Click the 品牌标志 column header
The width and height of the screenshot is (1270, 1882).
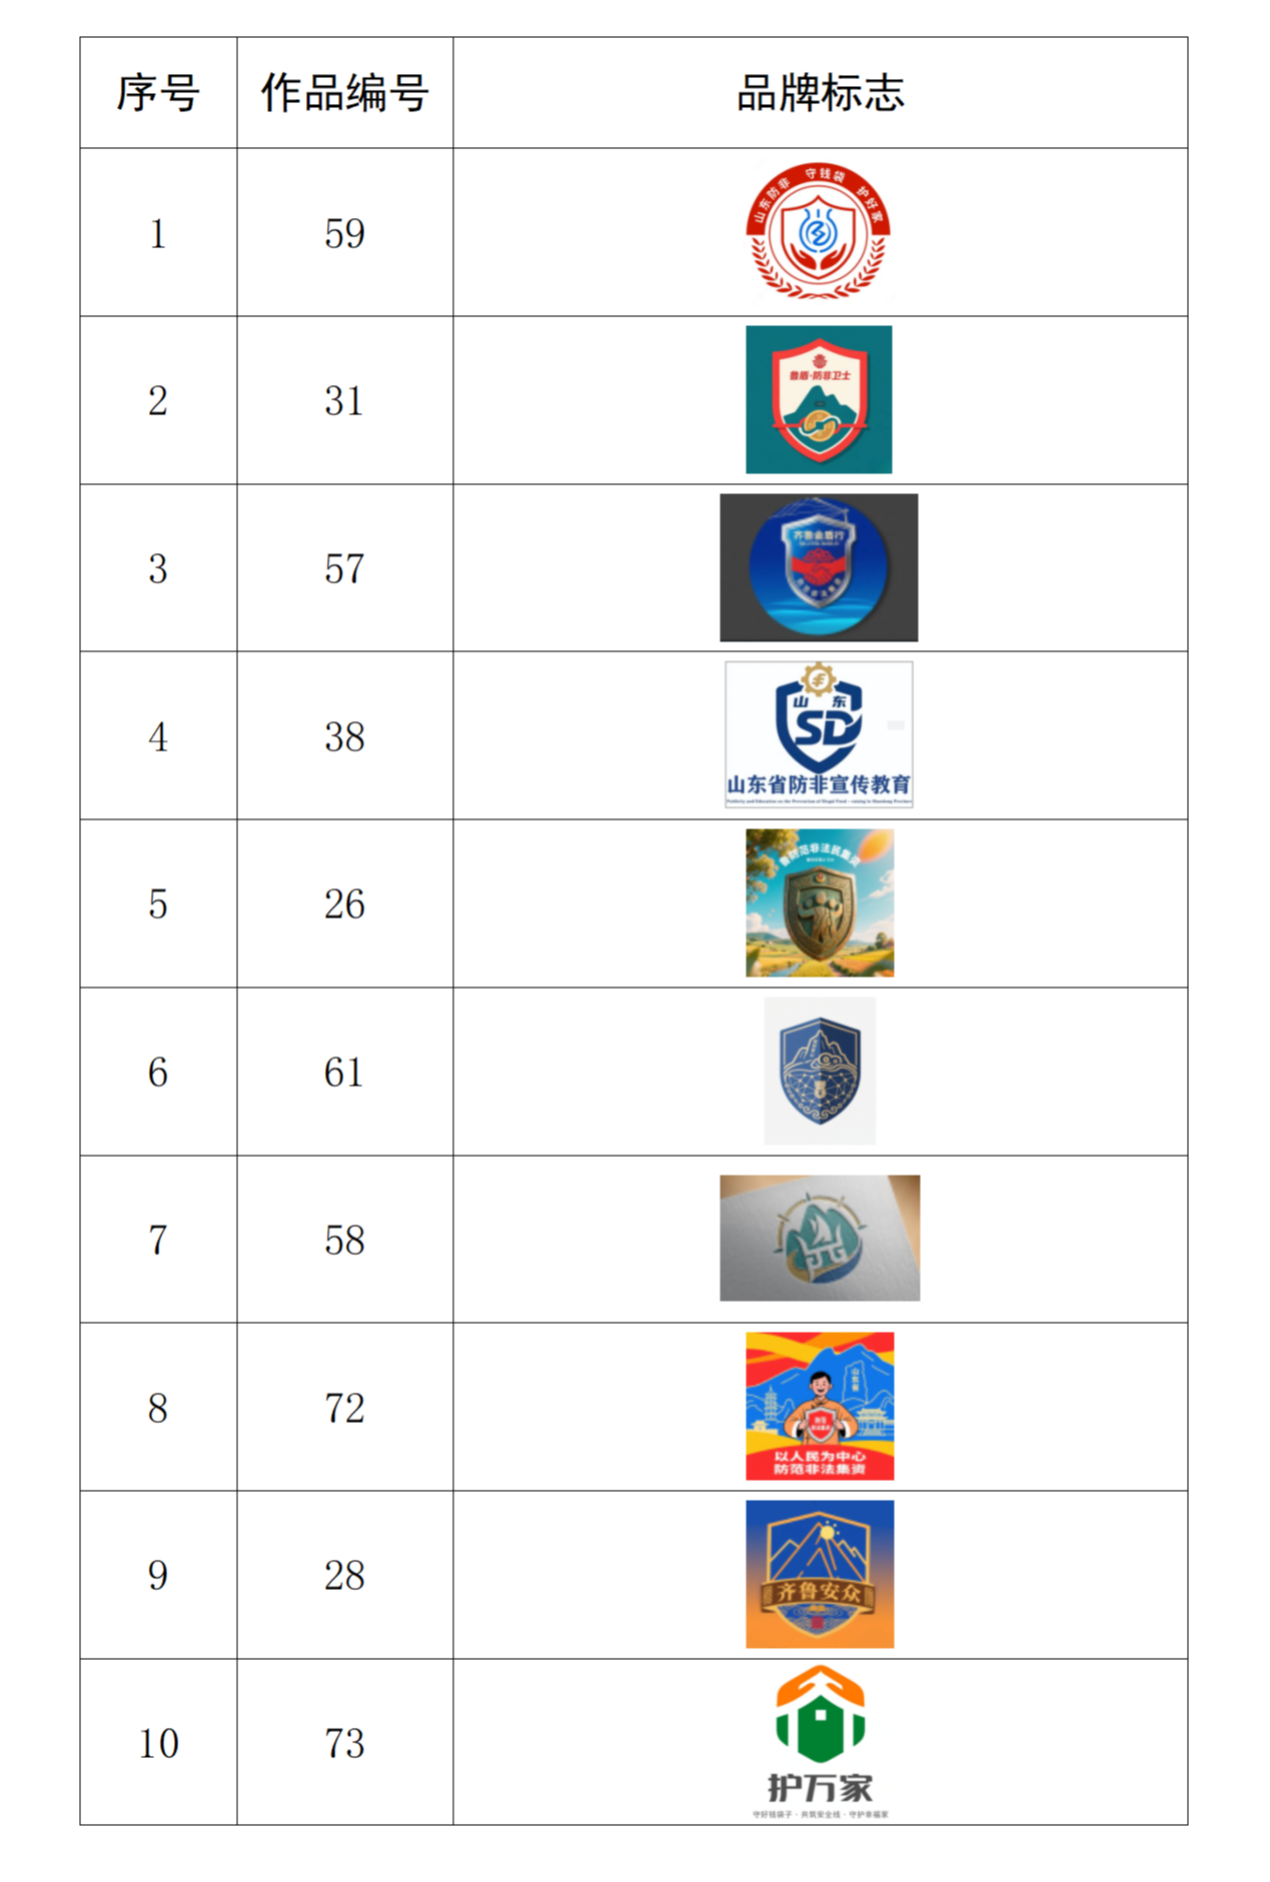[x=819, y=93]
